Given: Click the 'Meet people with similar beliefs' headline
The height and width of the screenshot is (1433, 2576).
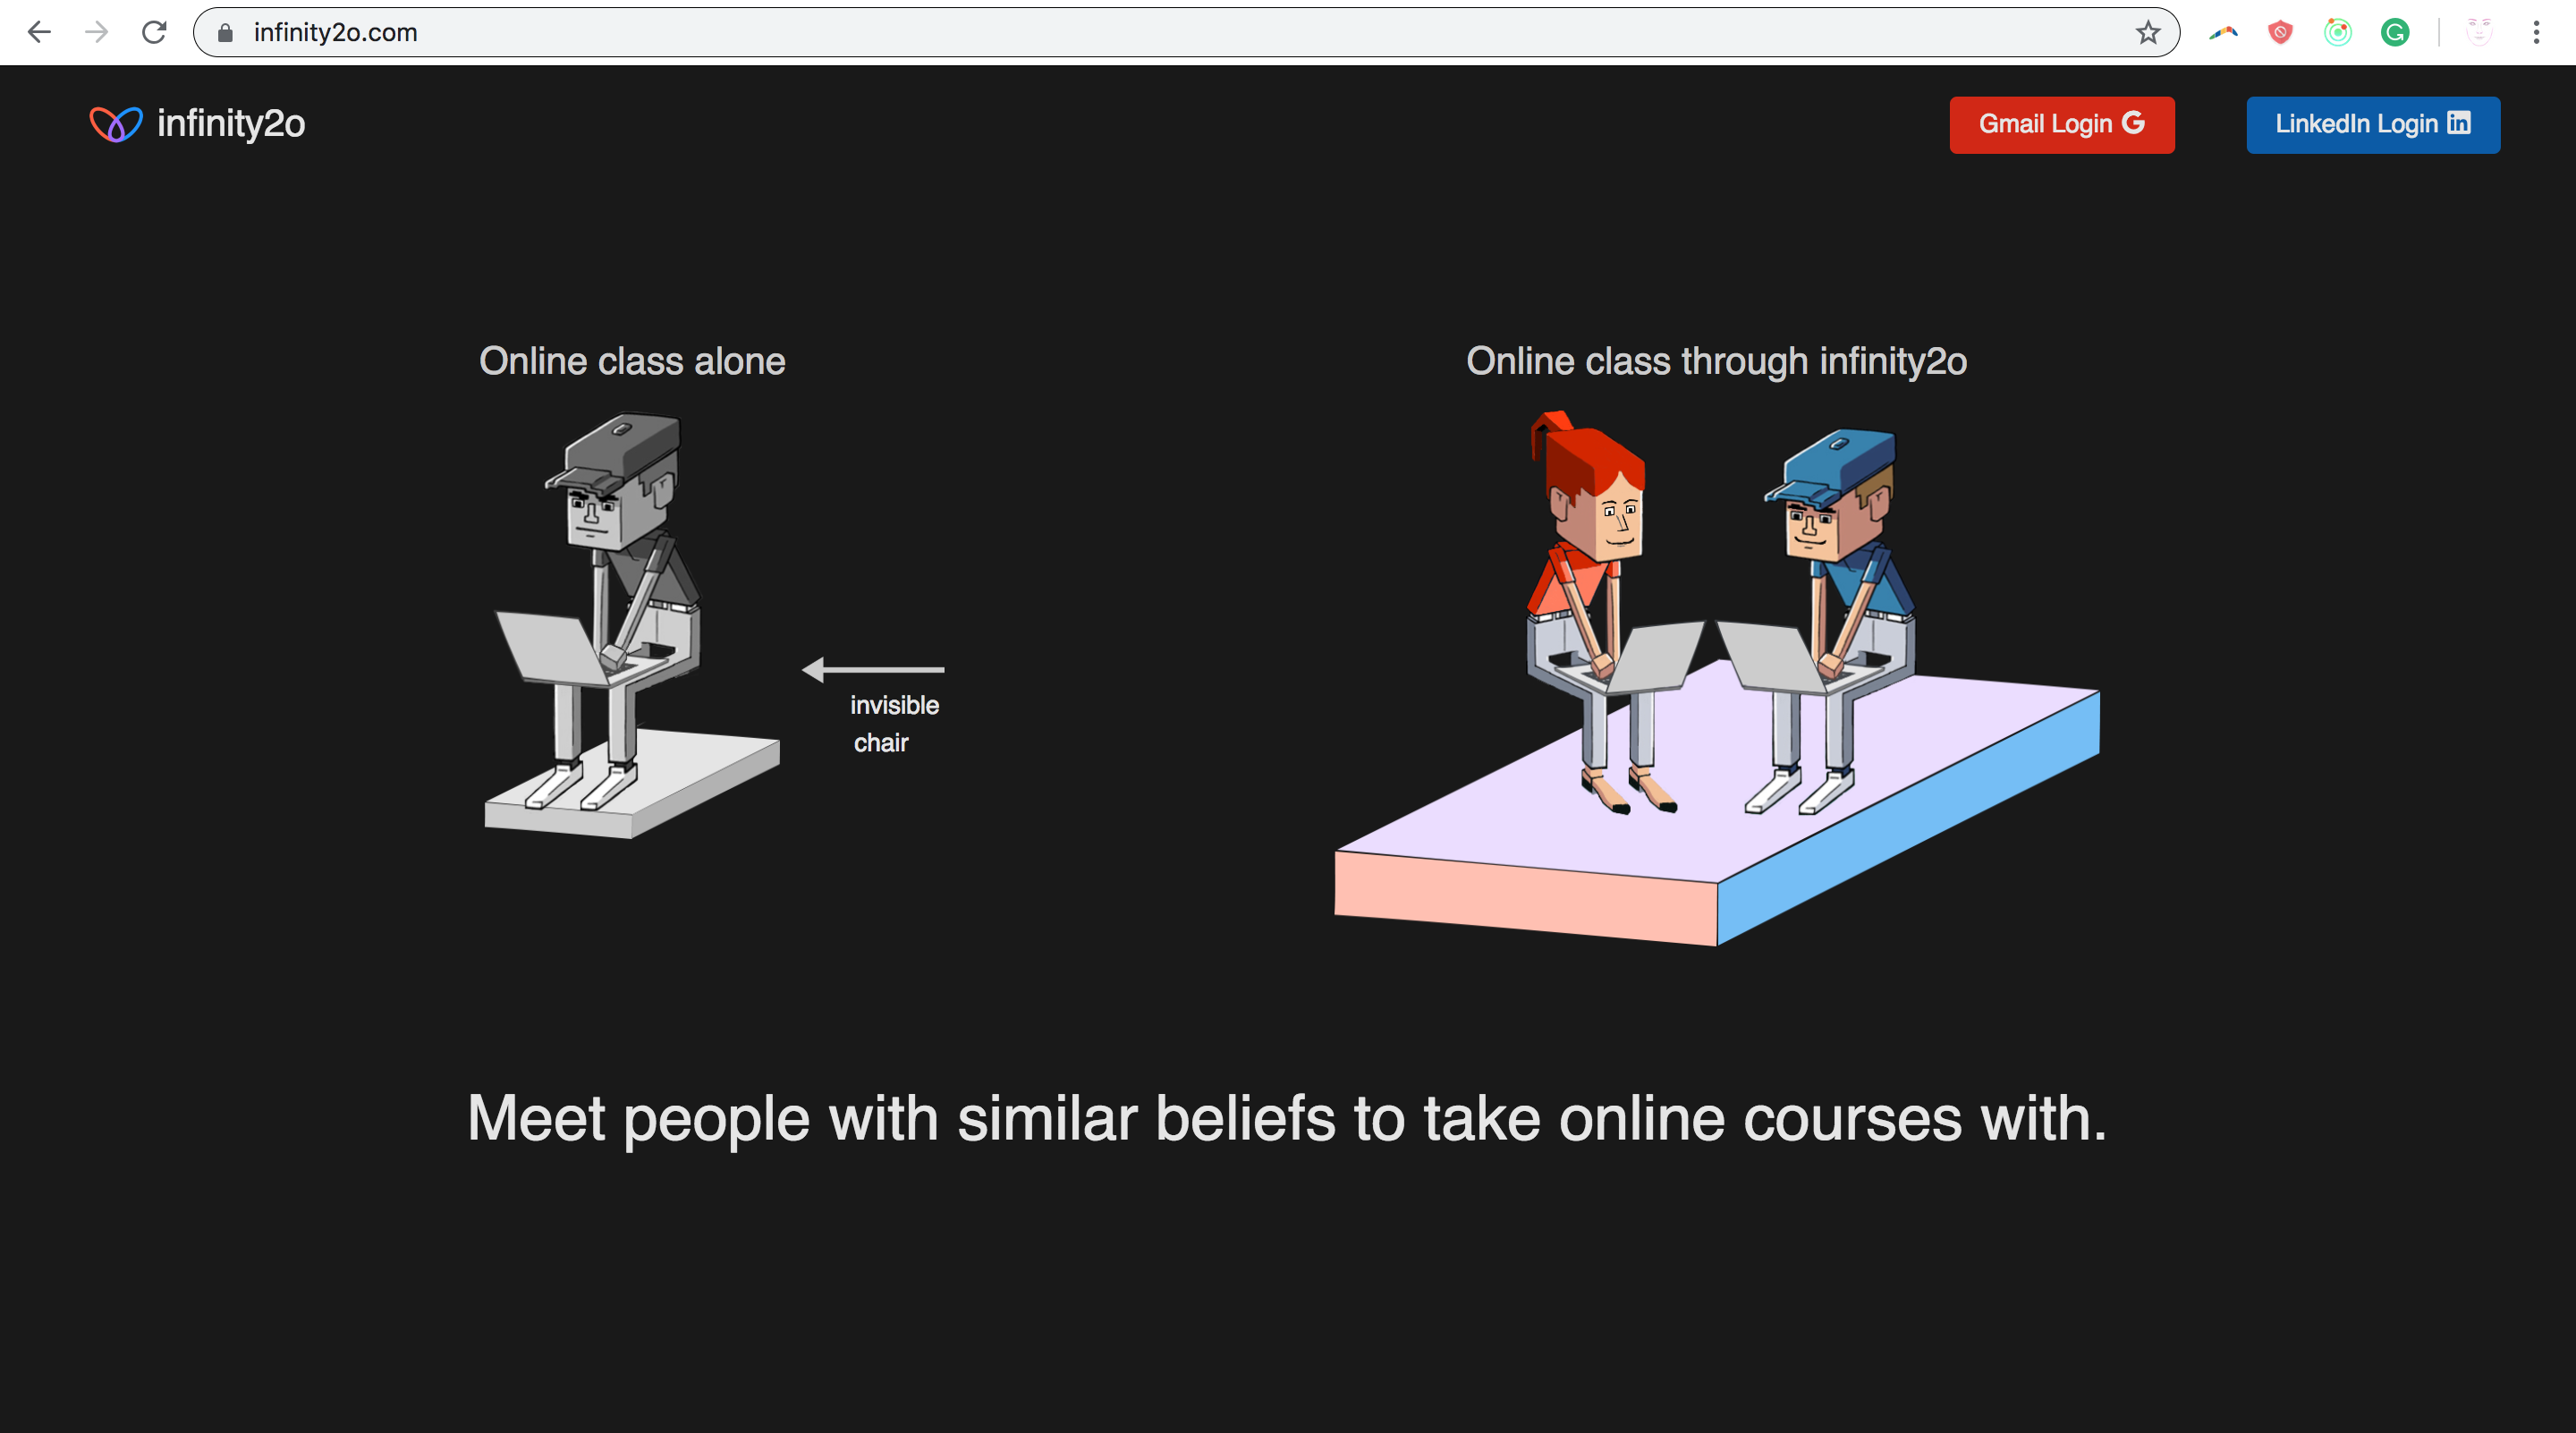Looking at the screenshot, I should coord(1287,1118).
